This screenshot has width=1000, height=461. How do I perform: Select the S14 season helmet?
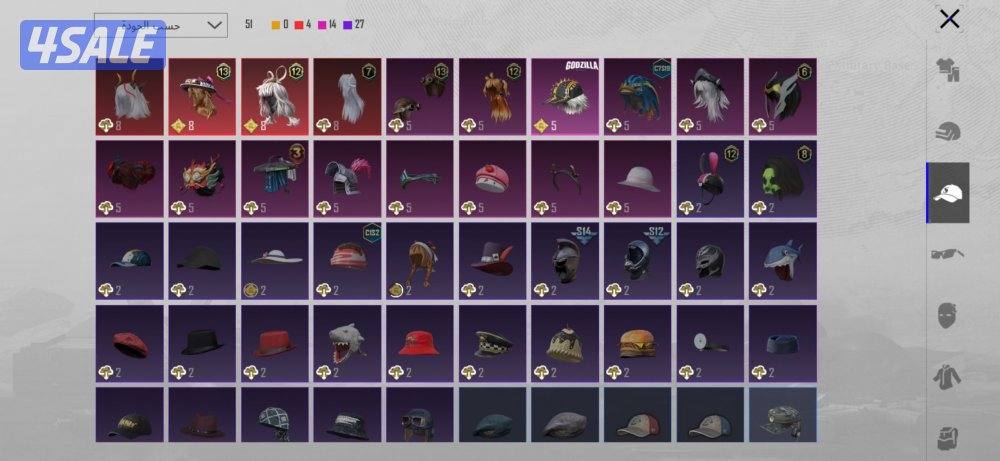pos(565,261)
